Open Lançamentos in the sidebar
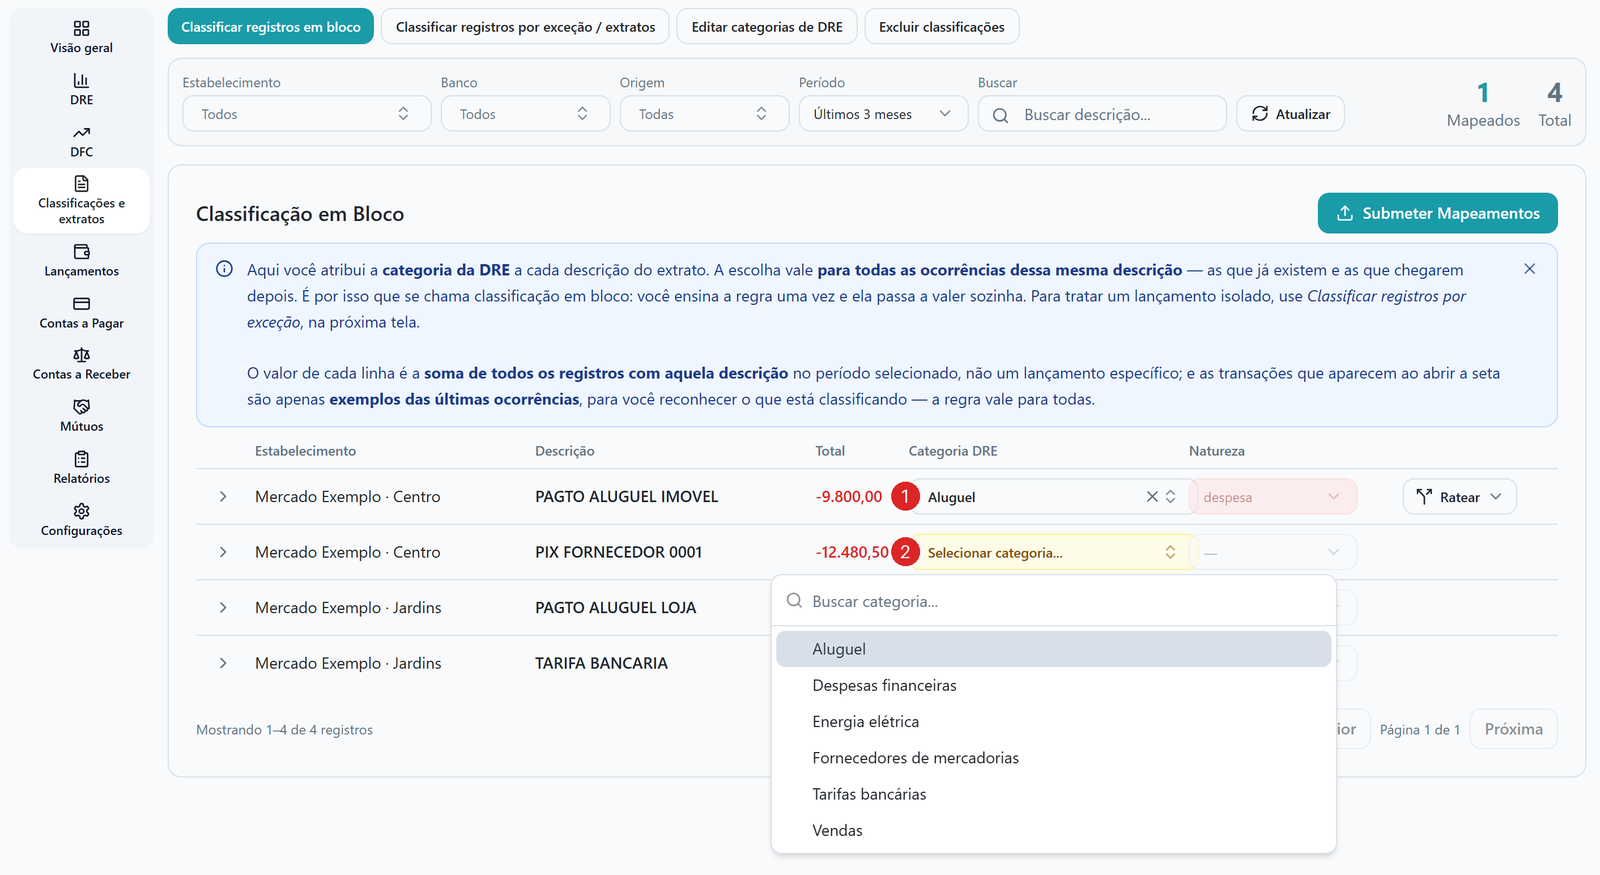This screenshot has width=1600, height=875. (82, 260)
